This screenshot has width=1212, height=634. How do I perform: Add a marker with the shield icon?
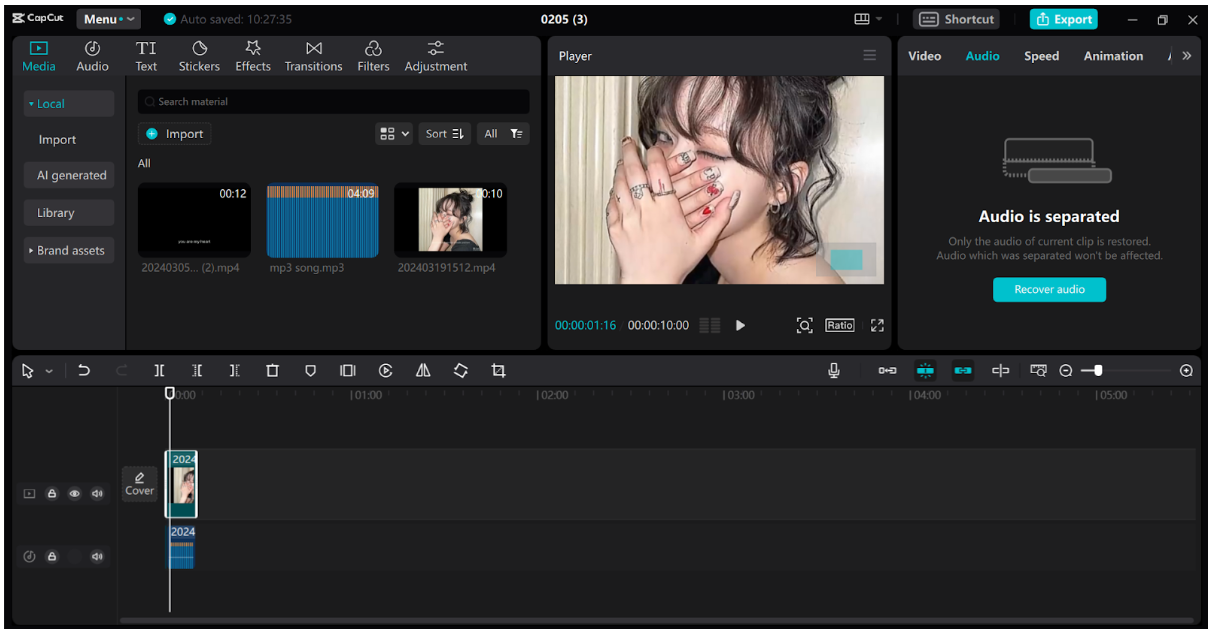(x=310, y=371)
